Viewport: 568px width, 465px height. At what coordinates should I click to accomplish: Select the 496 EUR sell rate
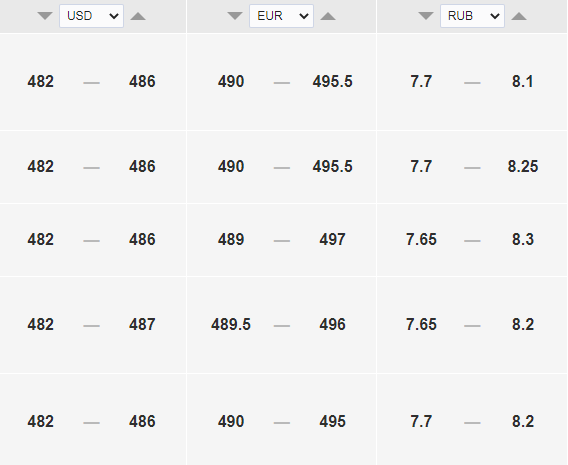tap(332, 324)
